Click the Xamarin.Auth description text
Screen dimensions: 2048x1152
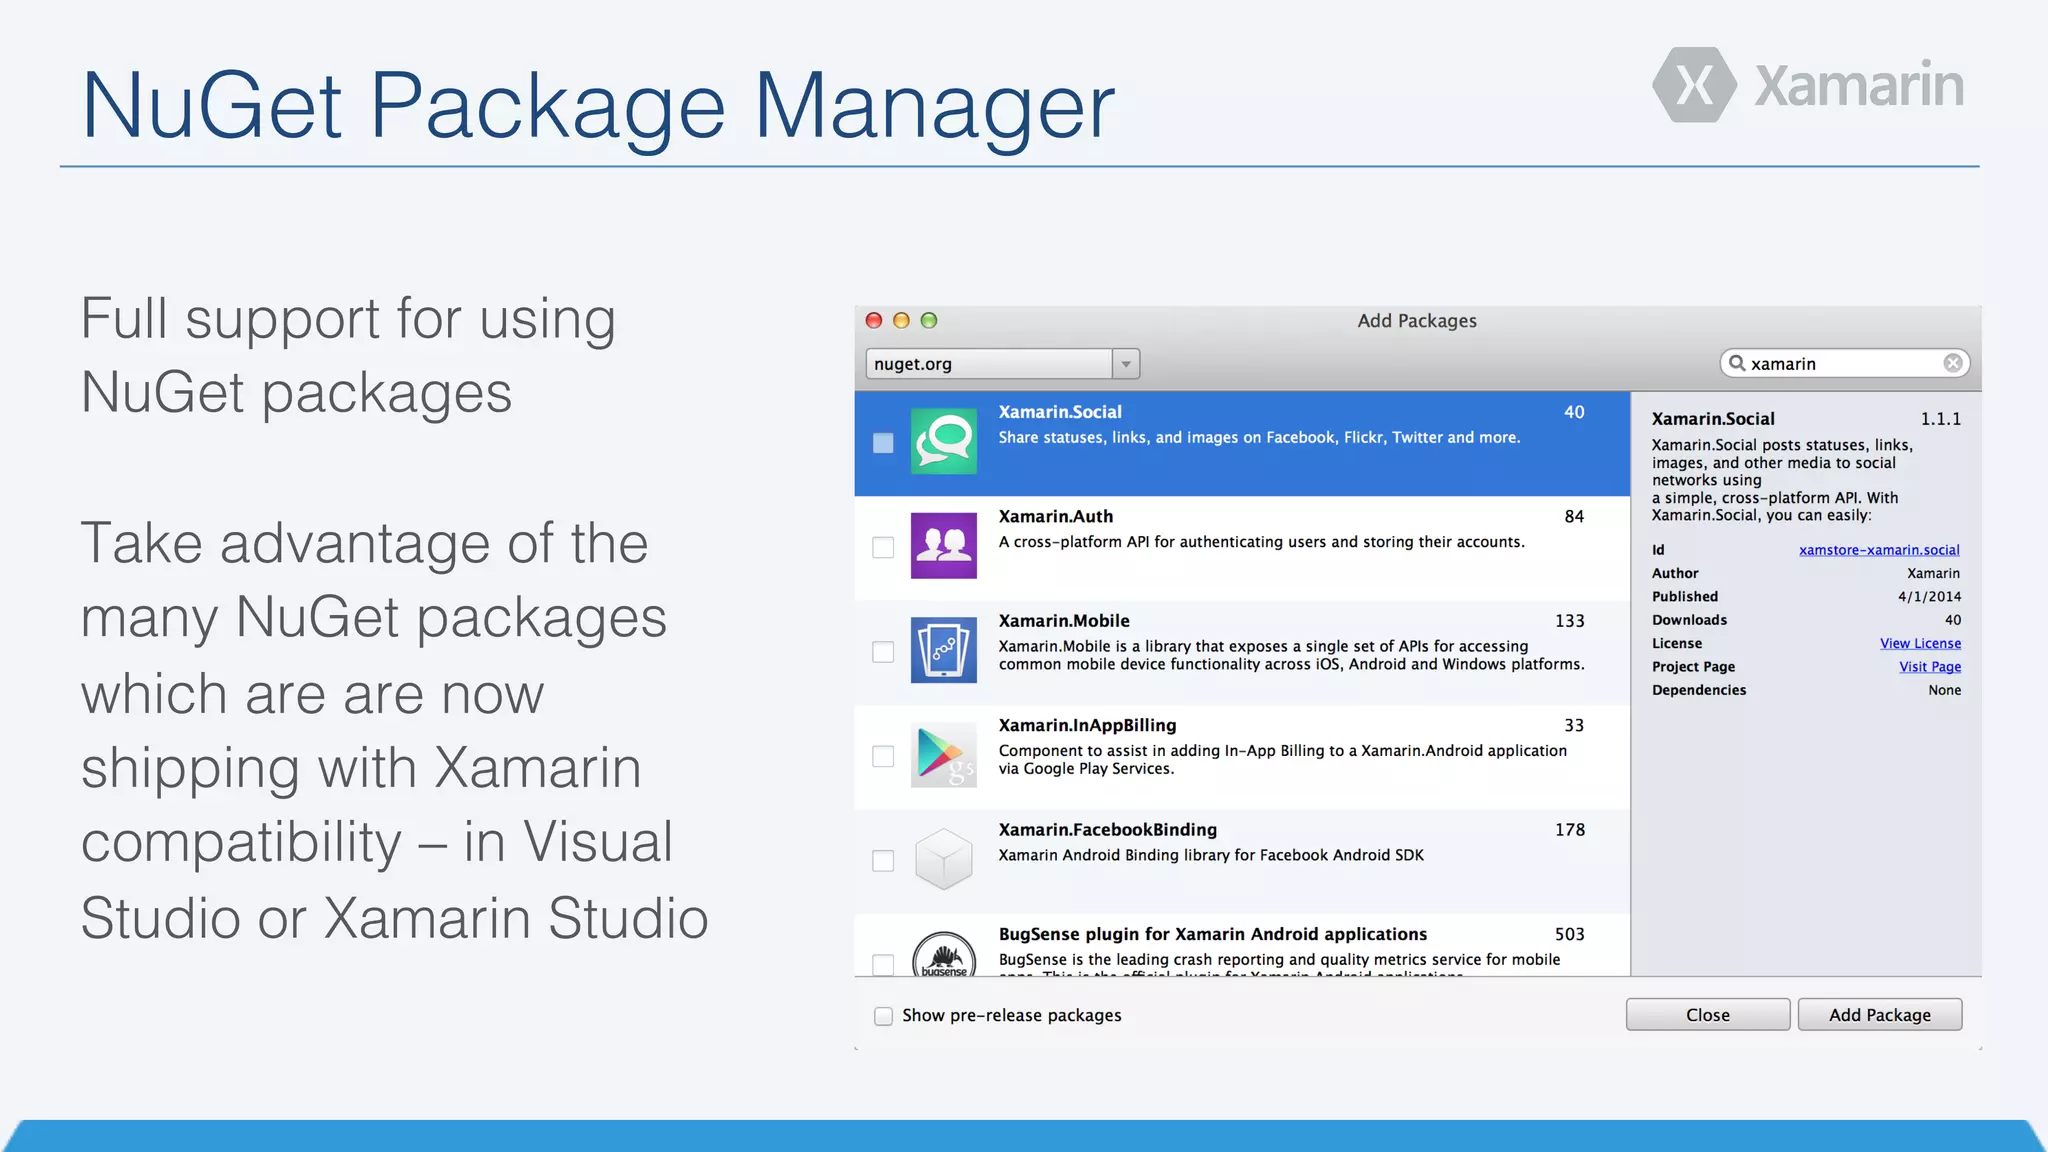click(1261, 542)
